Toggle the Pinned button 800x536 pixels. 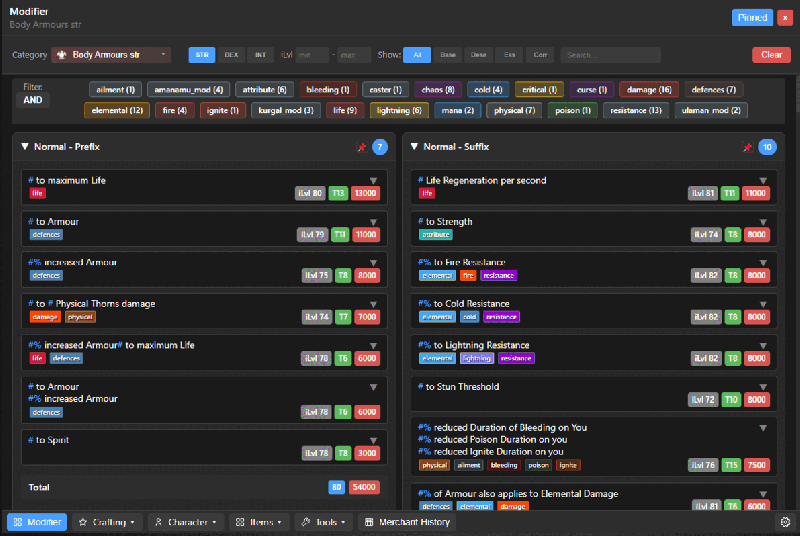point(752,18)
